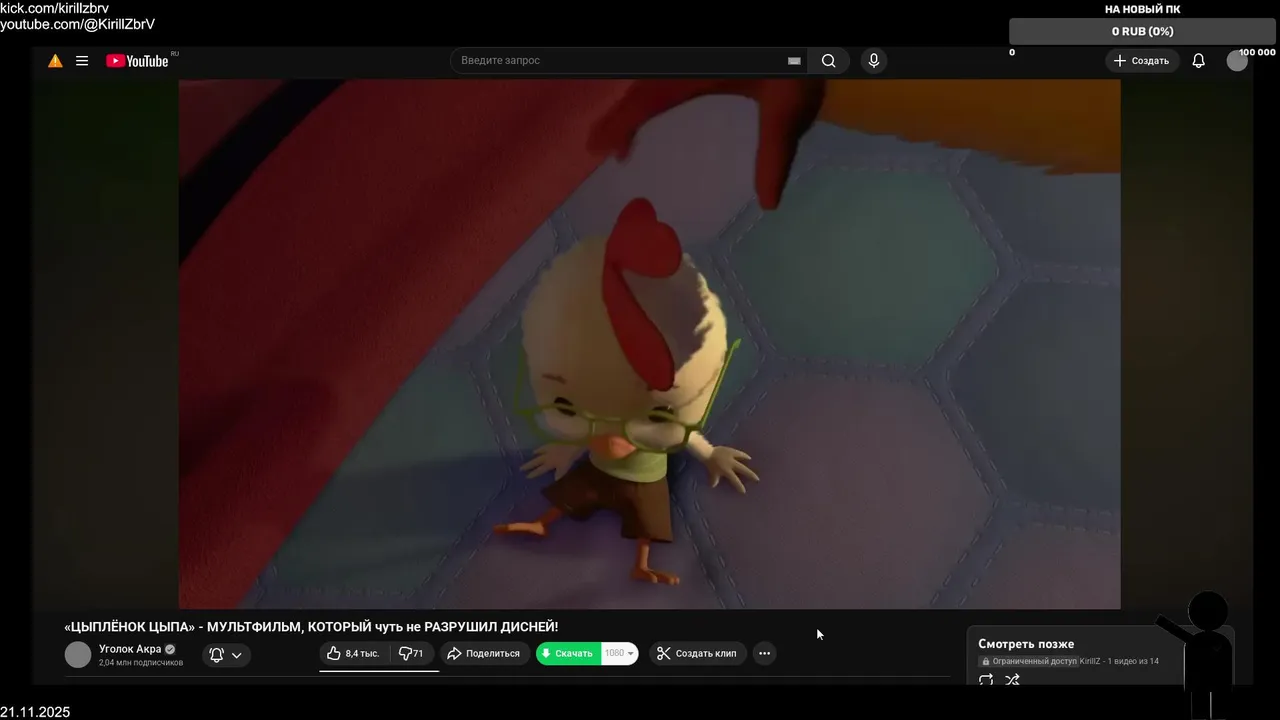Dislike the video showing 71 dislikes
The width and height of the screenshot is (1280, 720).
point(412,653)
